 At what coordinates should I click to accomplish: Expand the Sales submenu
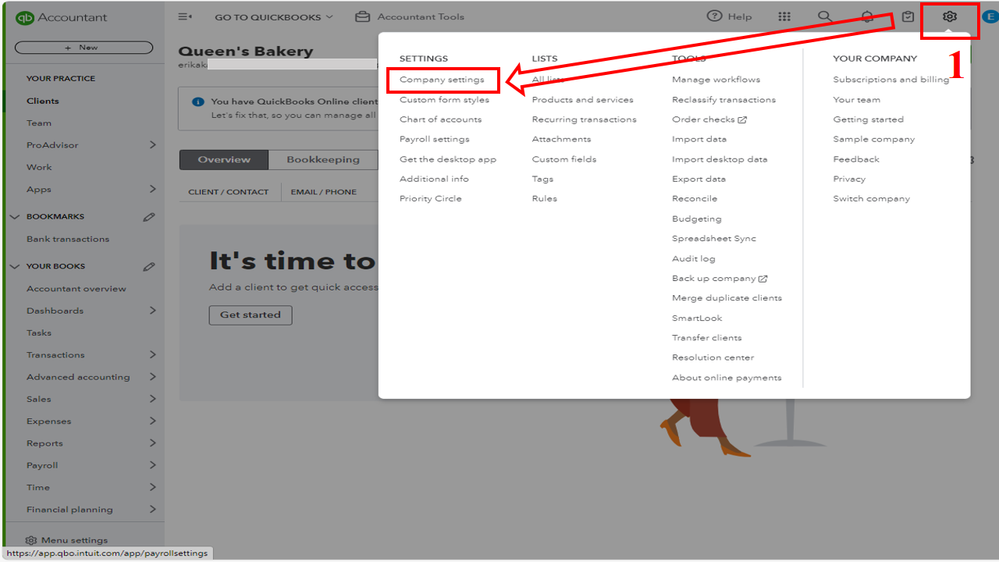click(x=153, y=399)
